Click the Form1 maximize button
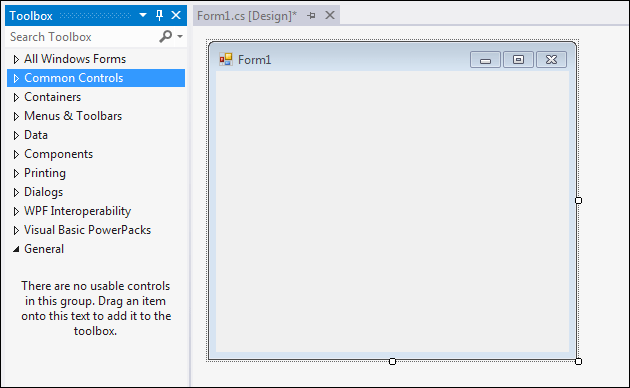 coord(518,60)
